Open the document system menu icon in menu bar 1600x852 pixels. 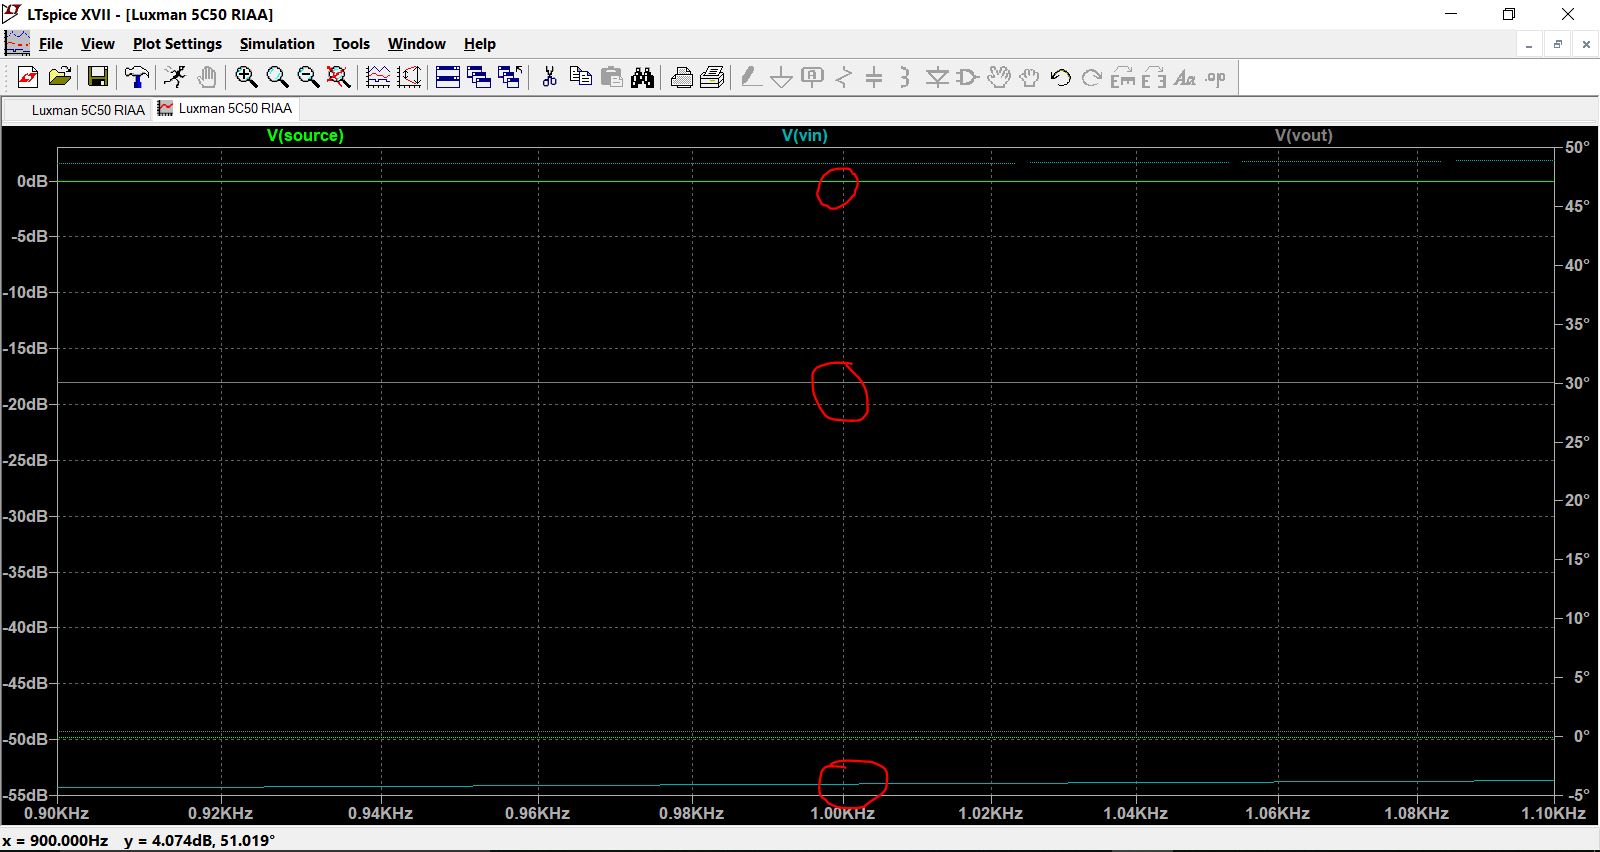pos(17,43)
